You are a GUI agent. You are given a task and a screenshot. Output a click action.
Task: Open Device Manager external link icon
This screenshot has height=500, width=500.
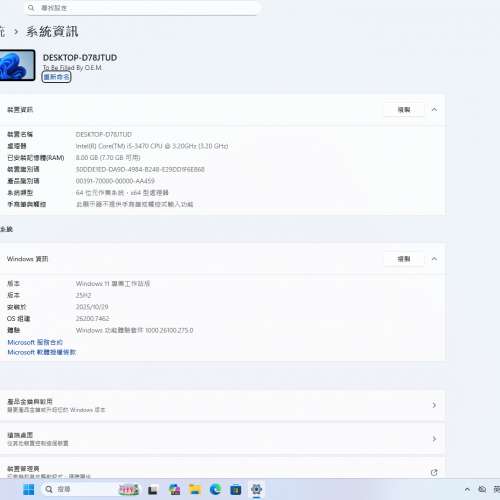[434, 472]
